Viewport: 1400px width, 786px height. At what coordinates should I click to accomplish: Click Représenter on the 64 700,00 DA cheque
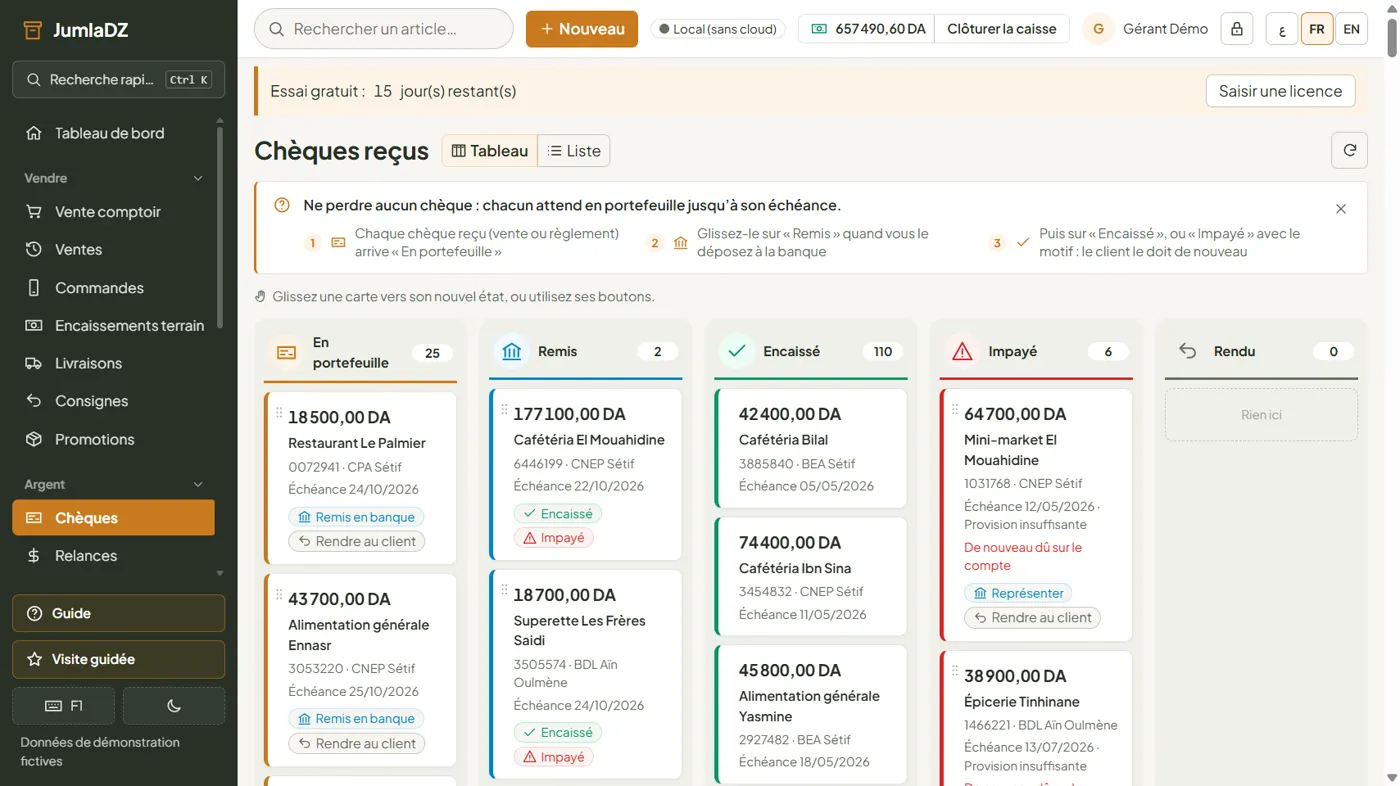coord(1018,593)
